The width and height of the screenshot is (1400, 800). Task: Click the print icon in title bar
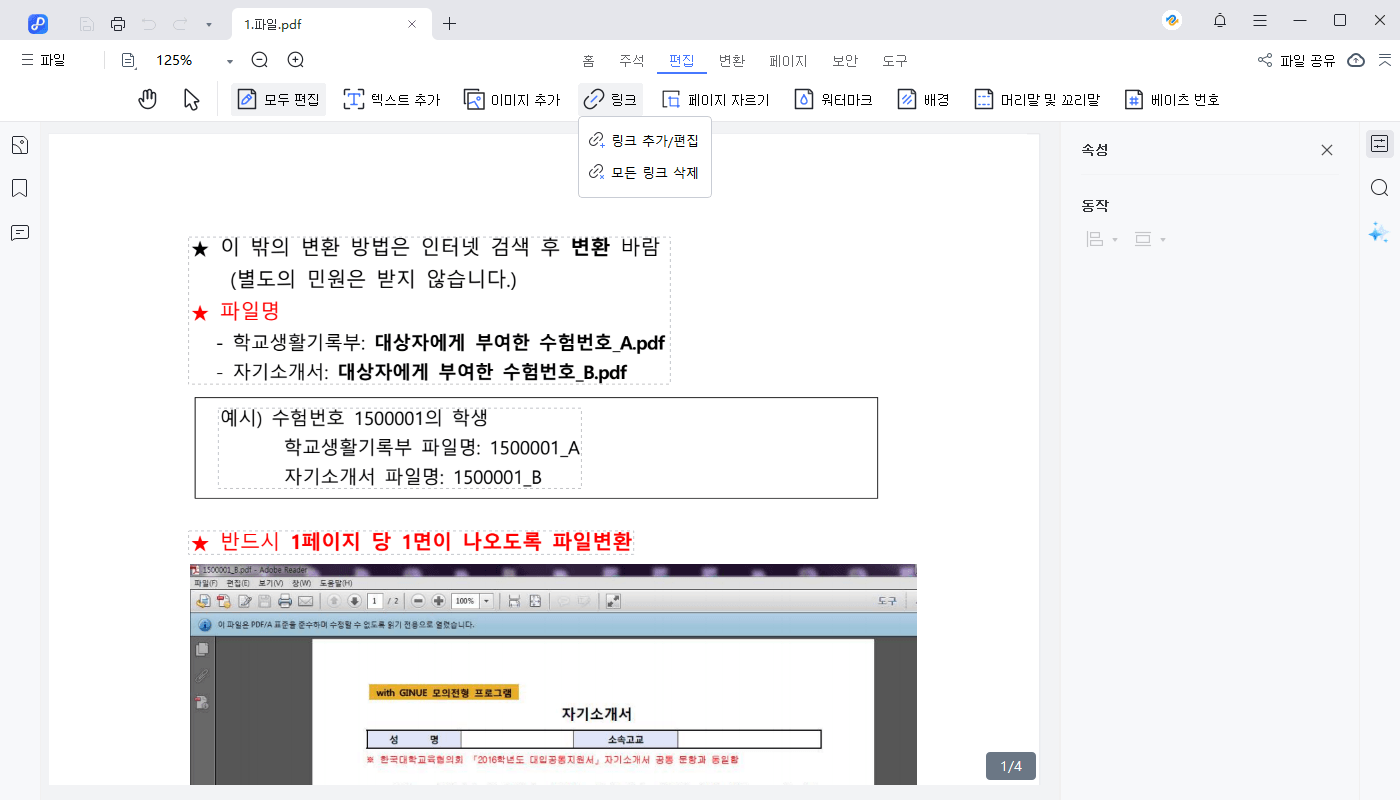click(118, 23)
